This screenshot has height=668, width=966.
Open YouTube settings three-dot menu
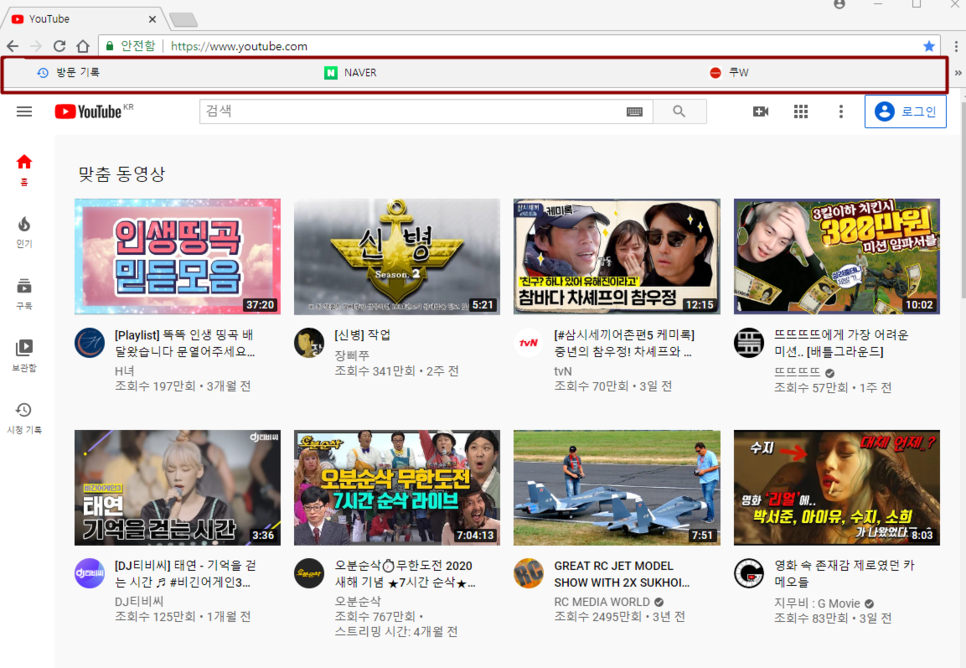pos(841,112)
